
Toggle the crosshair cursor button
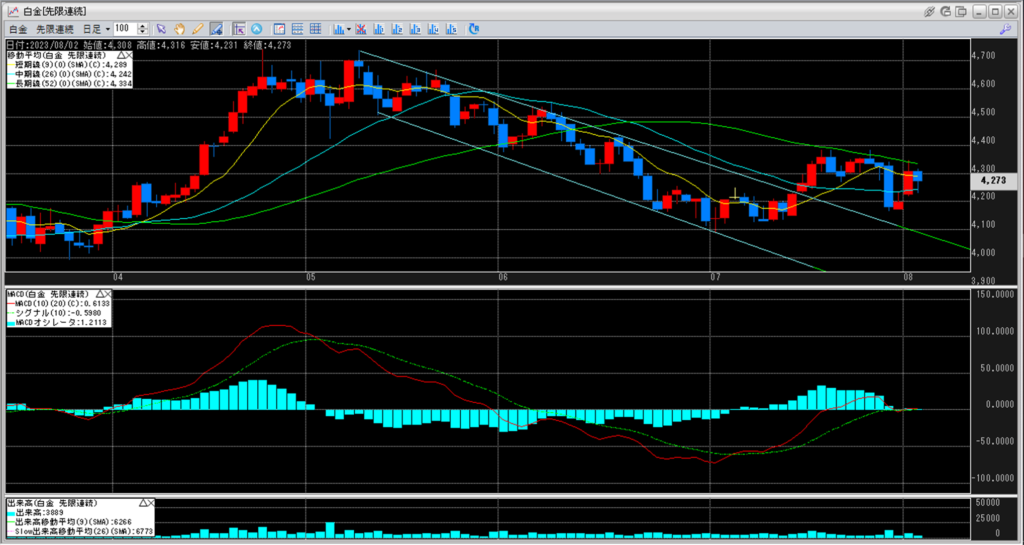[x=239, y=29]
